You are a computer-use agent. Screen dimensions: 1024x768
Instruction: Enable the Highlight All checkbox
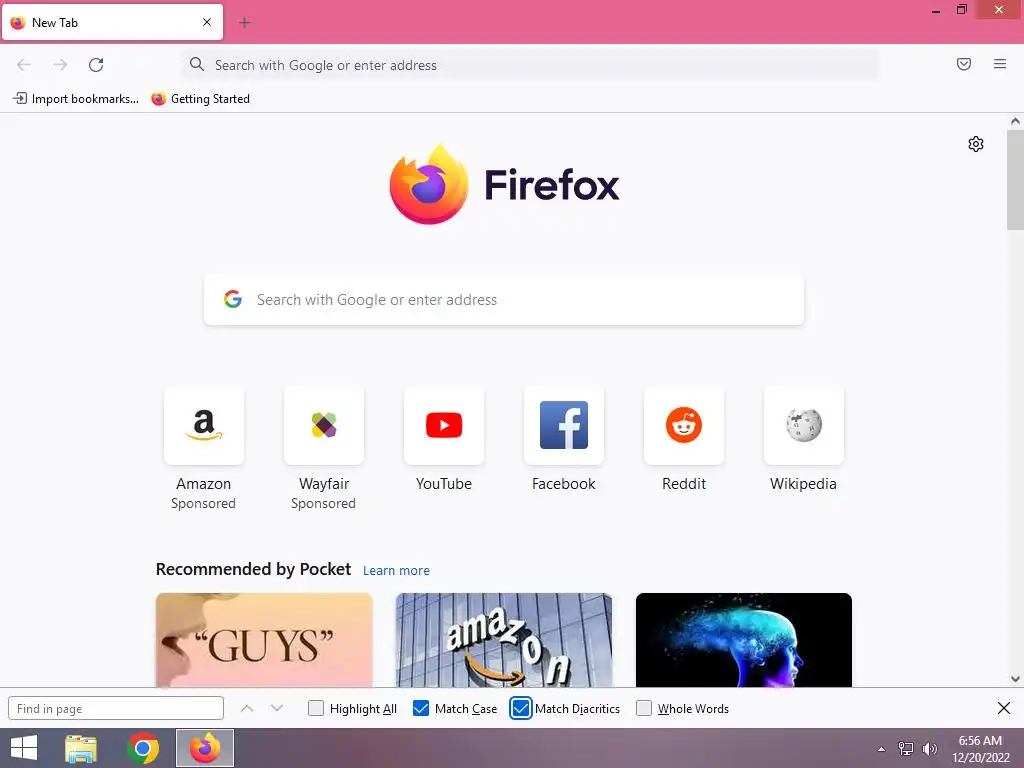click(315, 709)
